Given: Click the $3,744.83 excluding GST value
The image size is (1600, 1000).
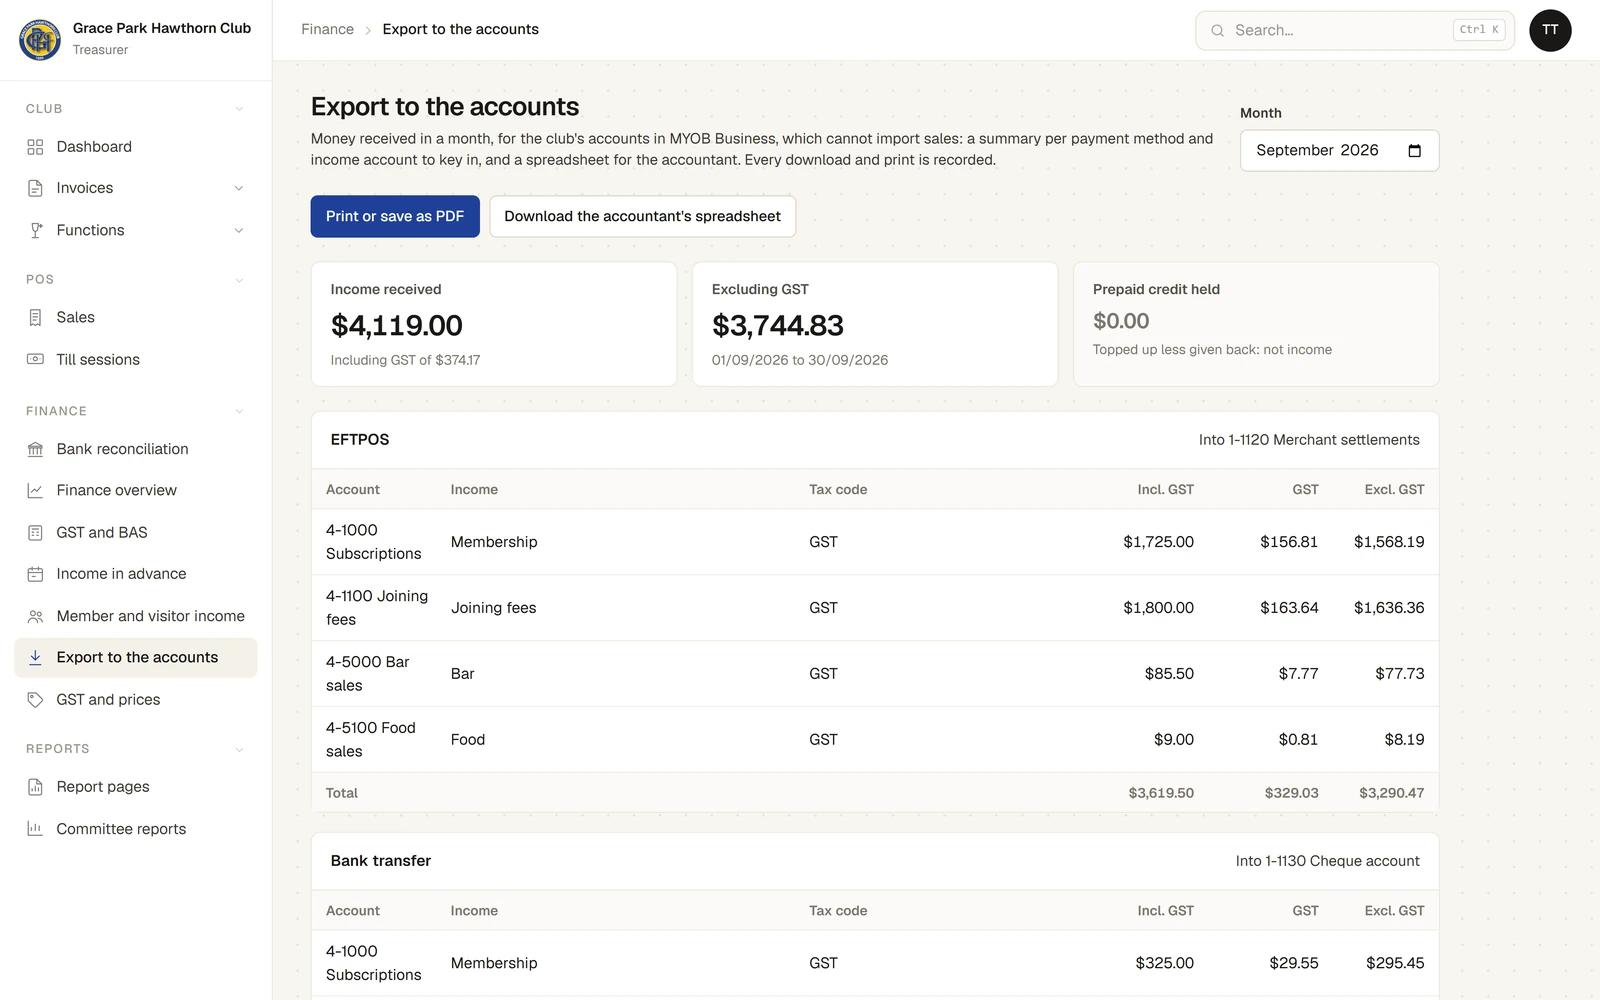Looking at the screenshot, I should click(x=778, y=325).
